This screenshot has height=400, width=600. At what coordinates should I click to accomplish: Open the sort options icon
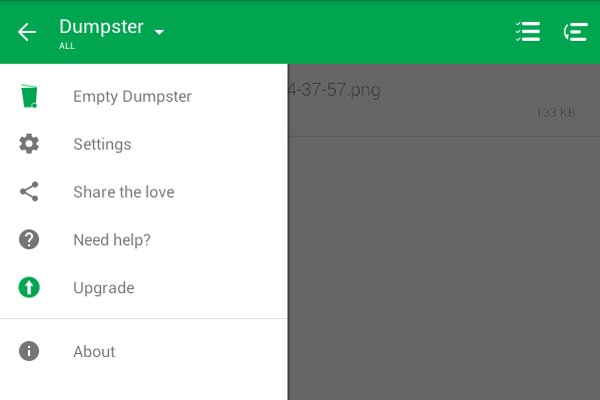[576, 32]
